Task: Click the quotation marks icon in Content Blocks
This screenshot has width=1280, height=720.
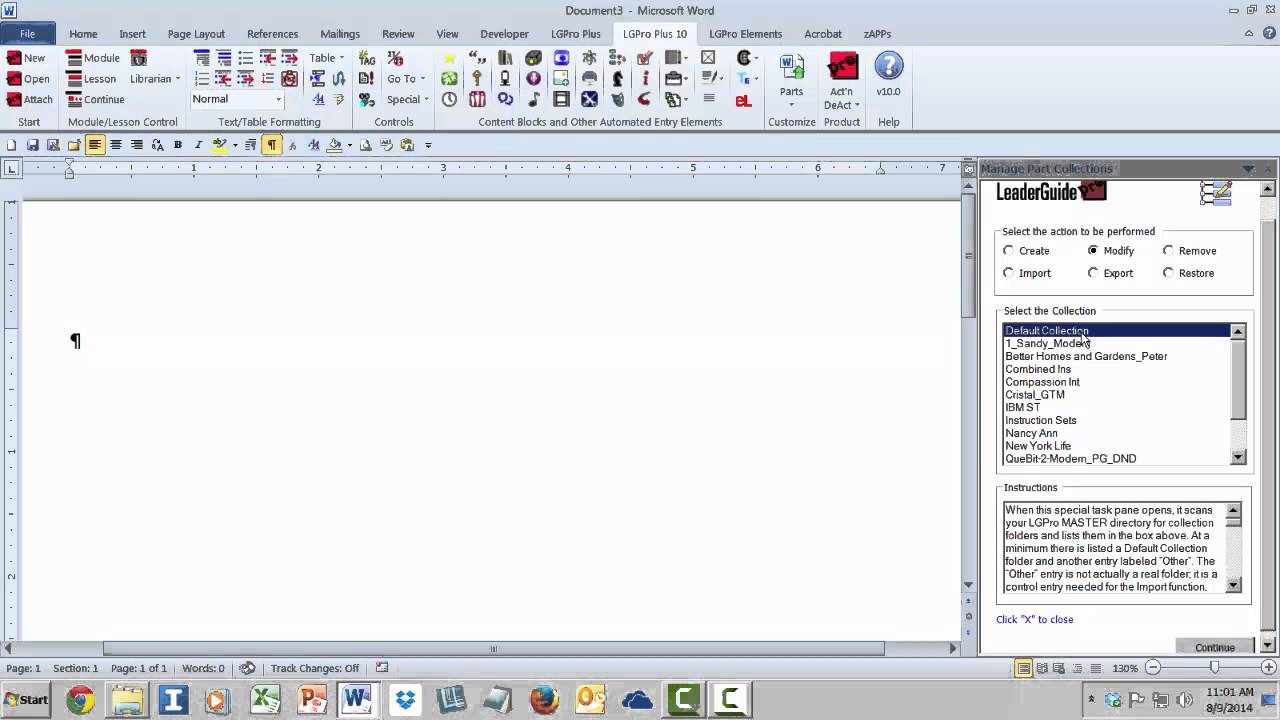Action: tap(478, 58)
